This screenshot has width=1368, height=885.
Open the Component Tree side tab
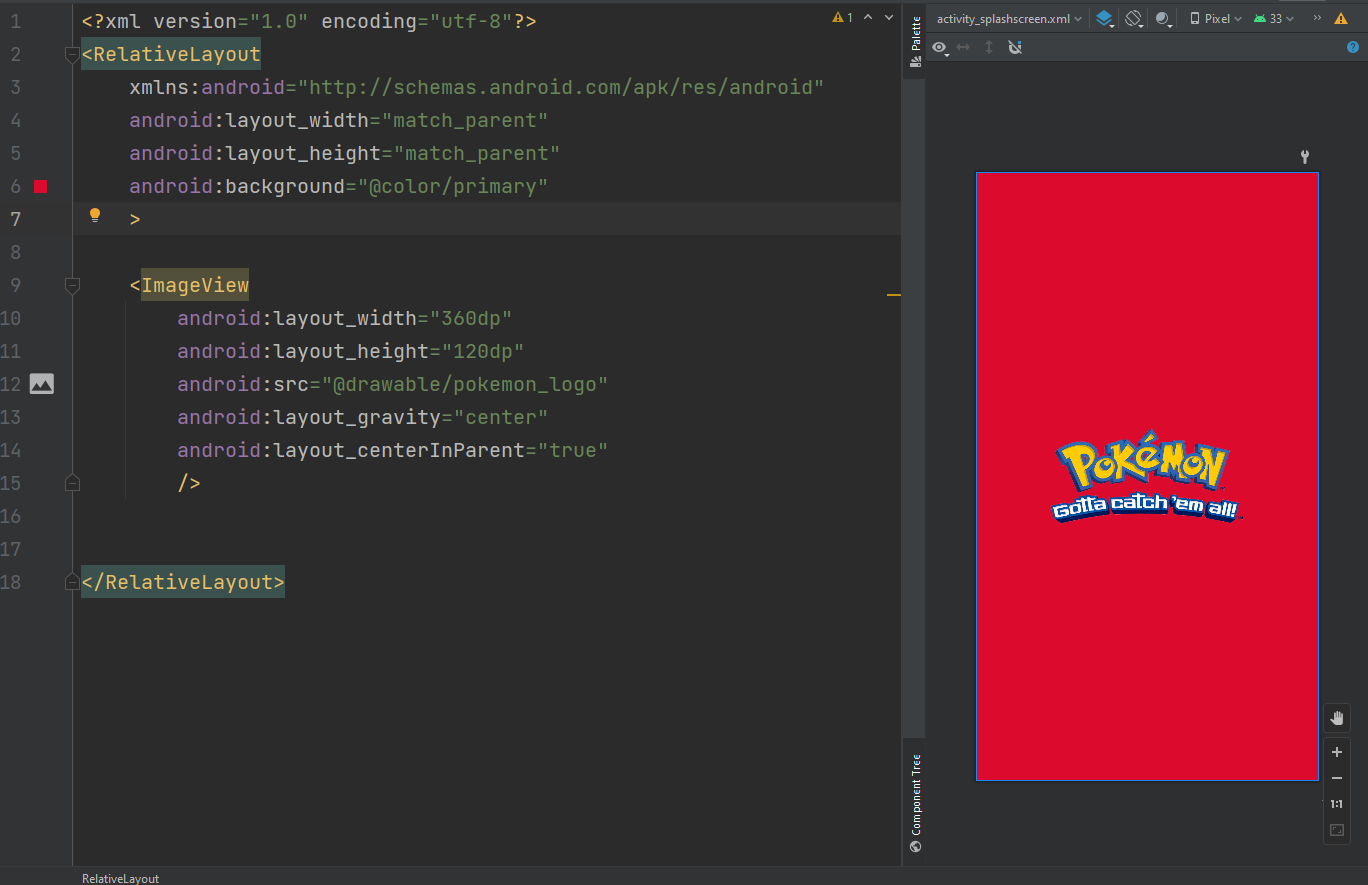coord(915,802)
